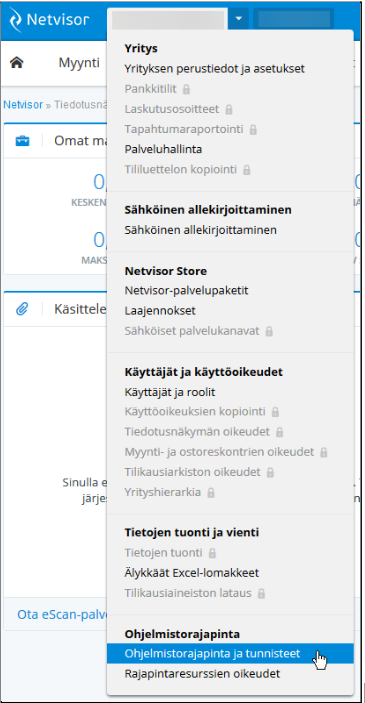Click disabled Yrityshierarkia entry
This screenshot has height=703, width=365.
click(163, 492)
